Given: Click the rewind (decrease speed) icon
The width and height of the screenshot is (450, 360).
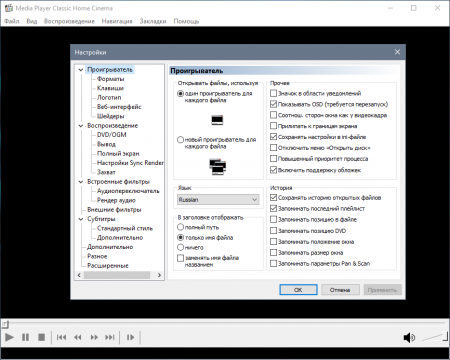Looking at the screenshot, I should (78, 337).
